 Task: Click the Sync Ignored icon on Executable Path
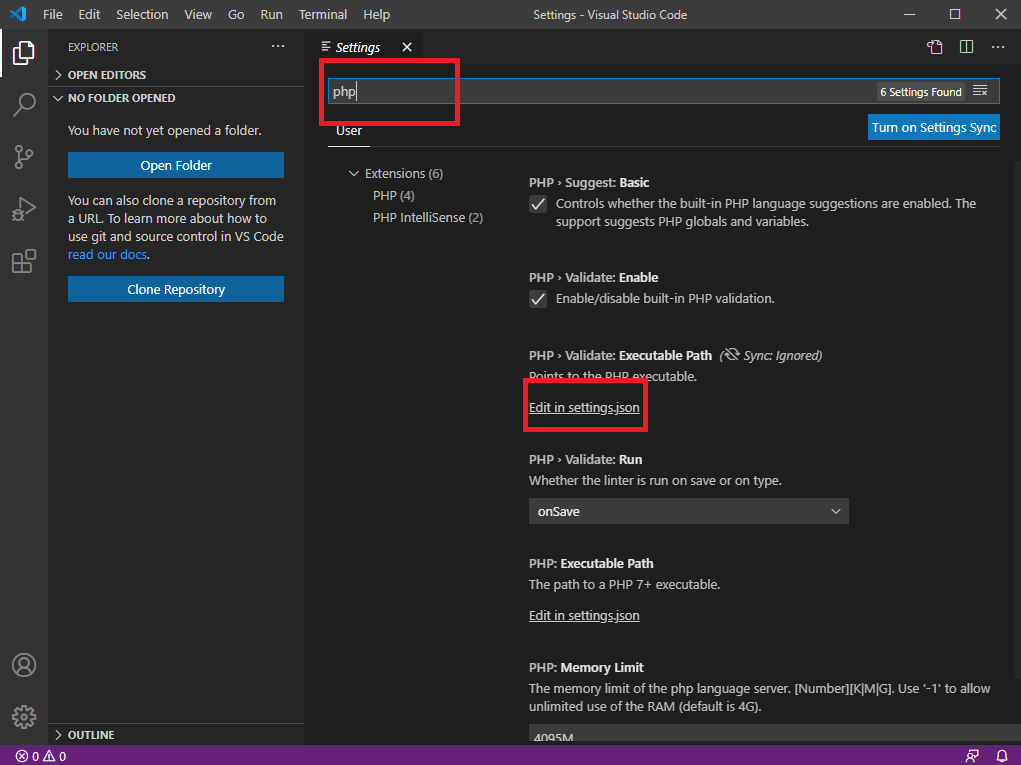[x=731, y=355]
